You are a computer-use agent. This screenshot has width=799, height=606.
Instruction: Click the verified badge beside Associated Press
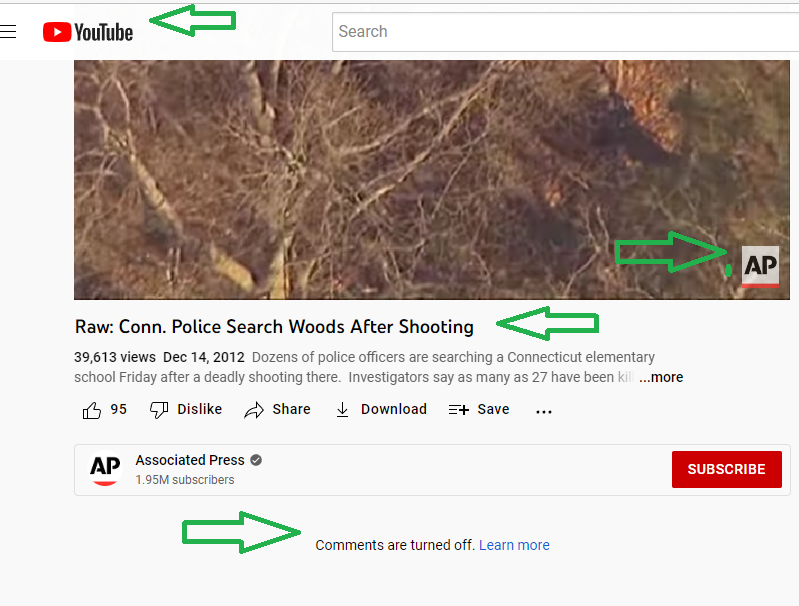click(256, 460)
